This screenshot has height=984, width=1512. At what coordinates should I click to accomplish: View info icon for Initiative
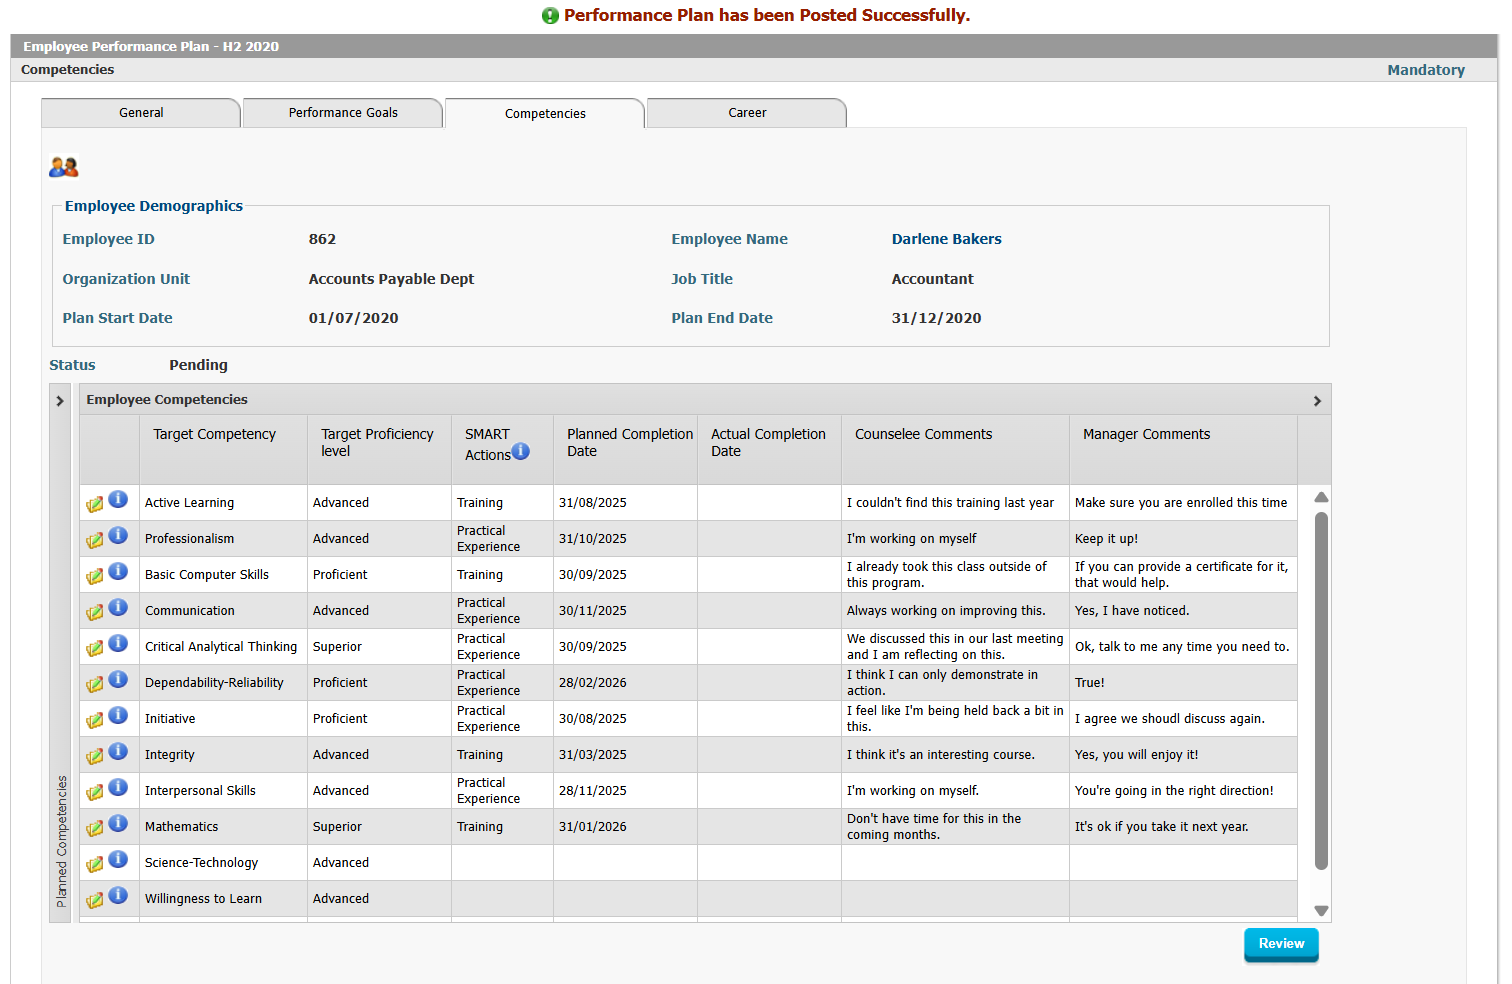[118, 715]
